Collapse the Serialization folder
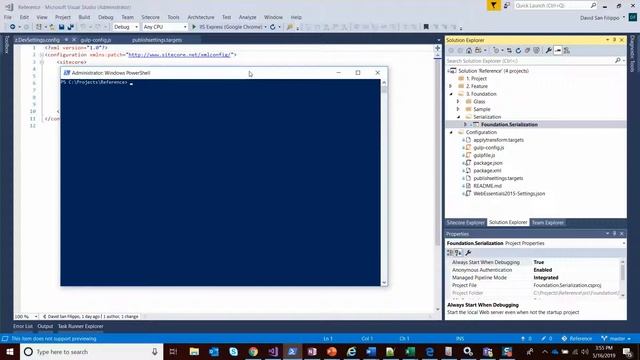This screenshot has width=640, height=360. [x=458, y=117]
